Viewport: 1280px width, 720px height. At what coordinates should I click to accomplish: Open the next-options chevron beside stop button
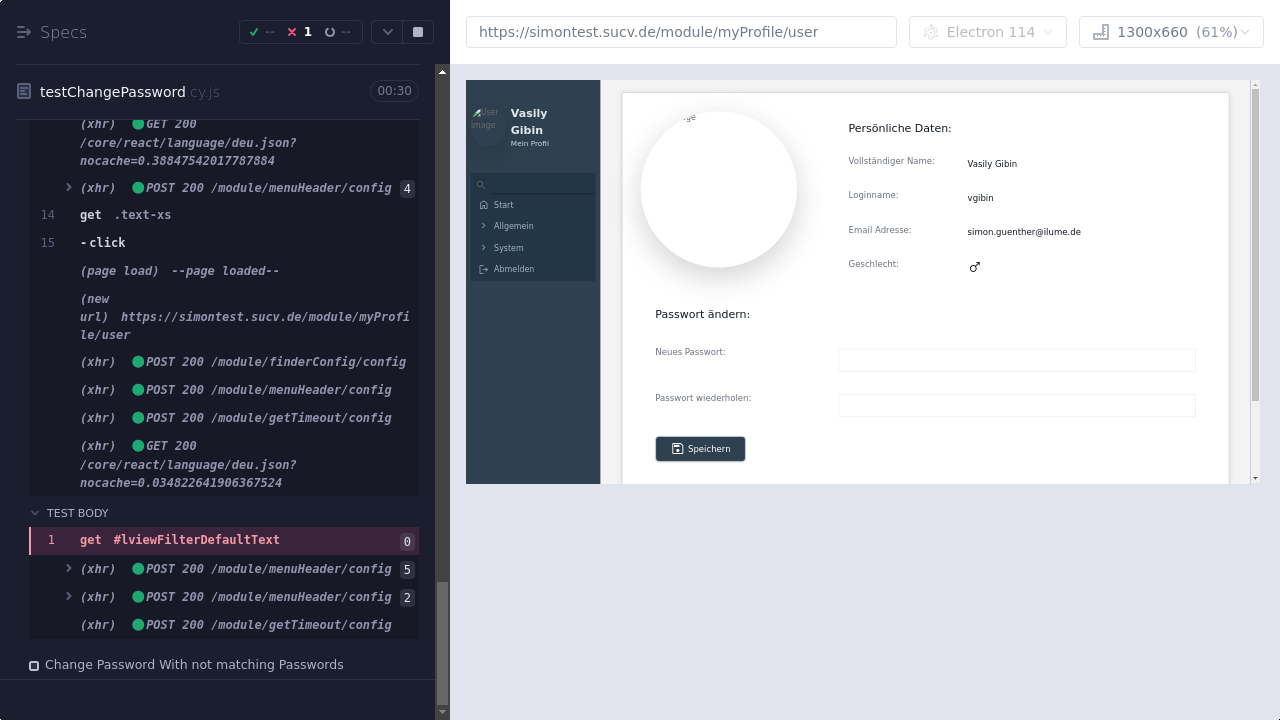coord(388,32)
